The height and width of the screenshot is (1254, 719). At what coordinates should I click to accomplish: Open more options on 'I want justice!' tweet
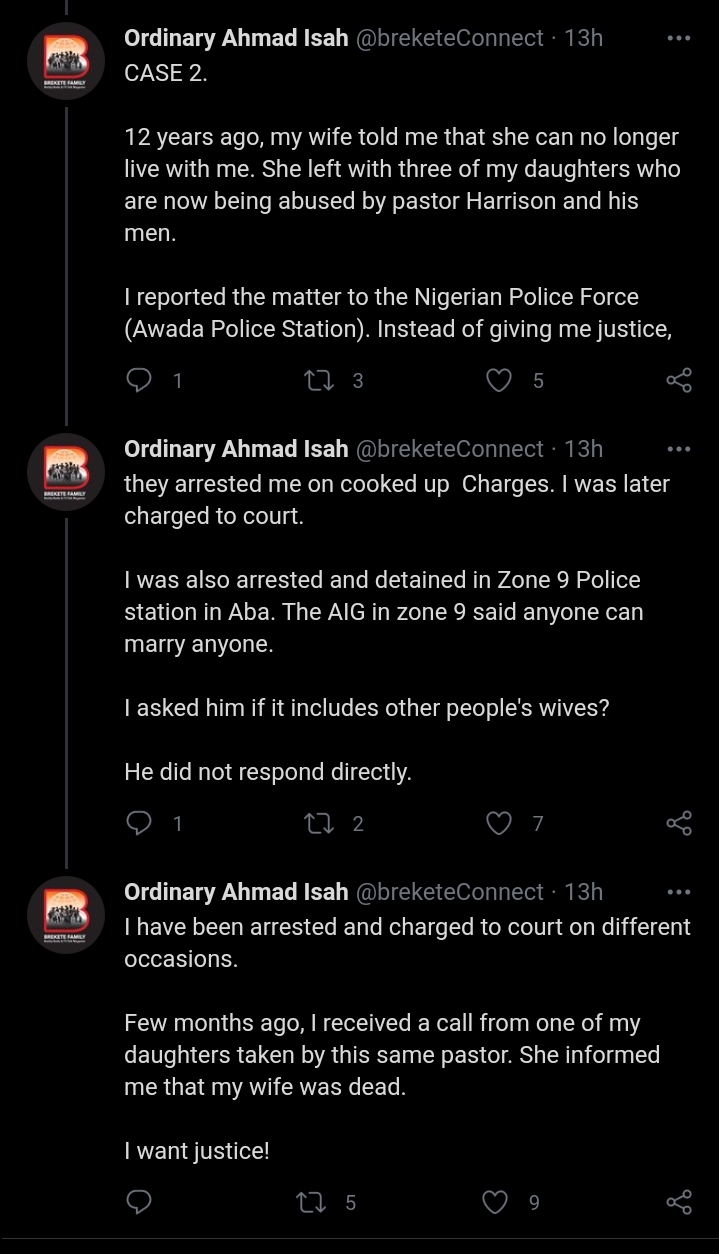pos(679,892)
